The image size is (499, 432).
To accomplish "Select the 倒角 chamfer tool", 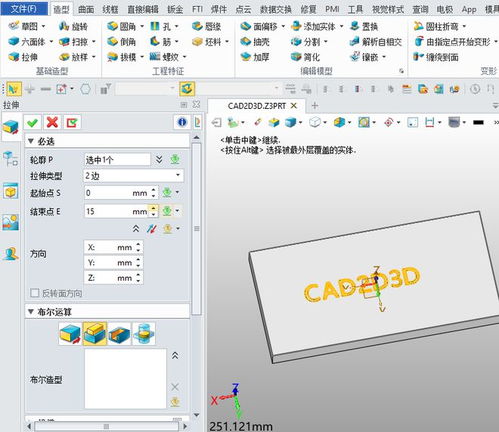I will tap(122, 42).
